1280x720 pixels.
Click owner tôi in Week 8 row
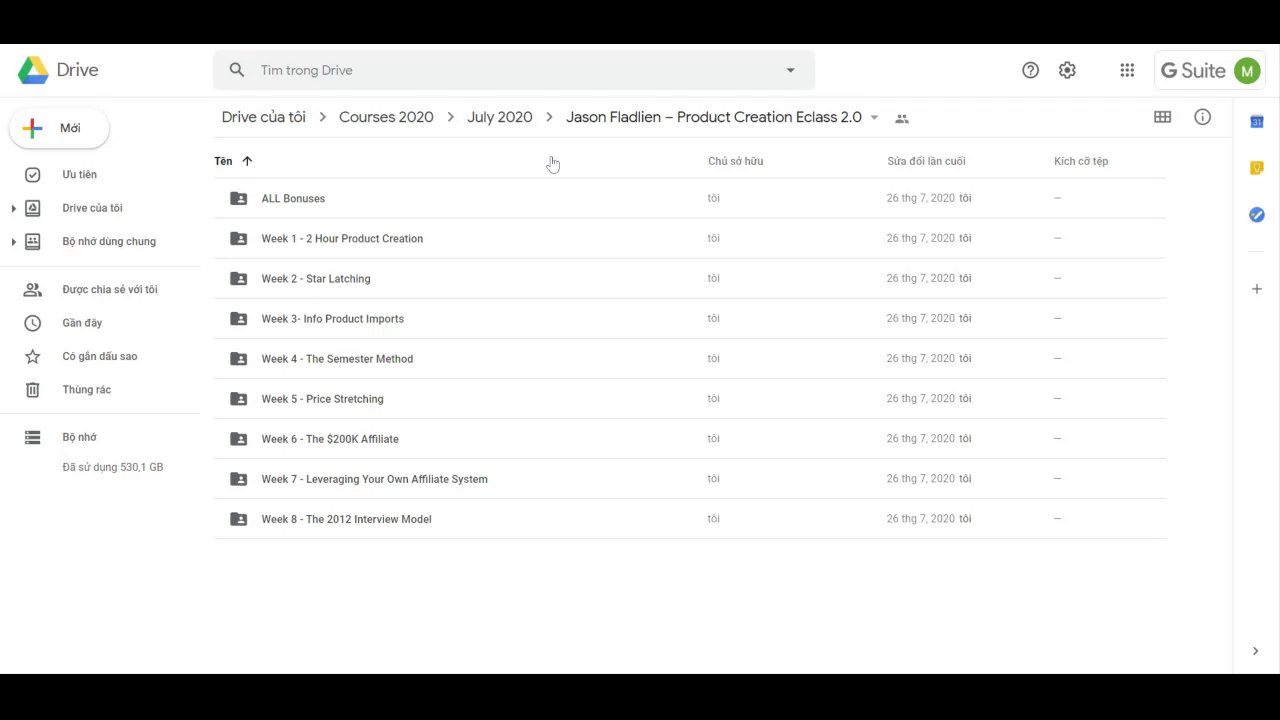point(713,518)
